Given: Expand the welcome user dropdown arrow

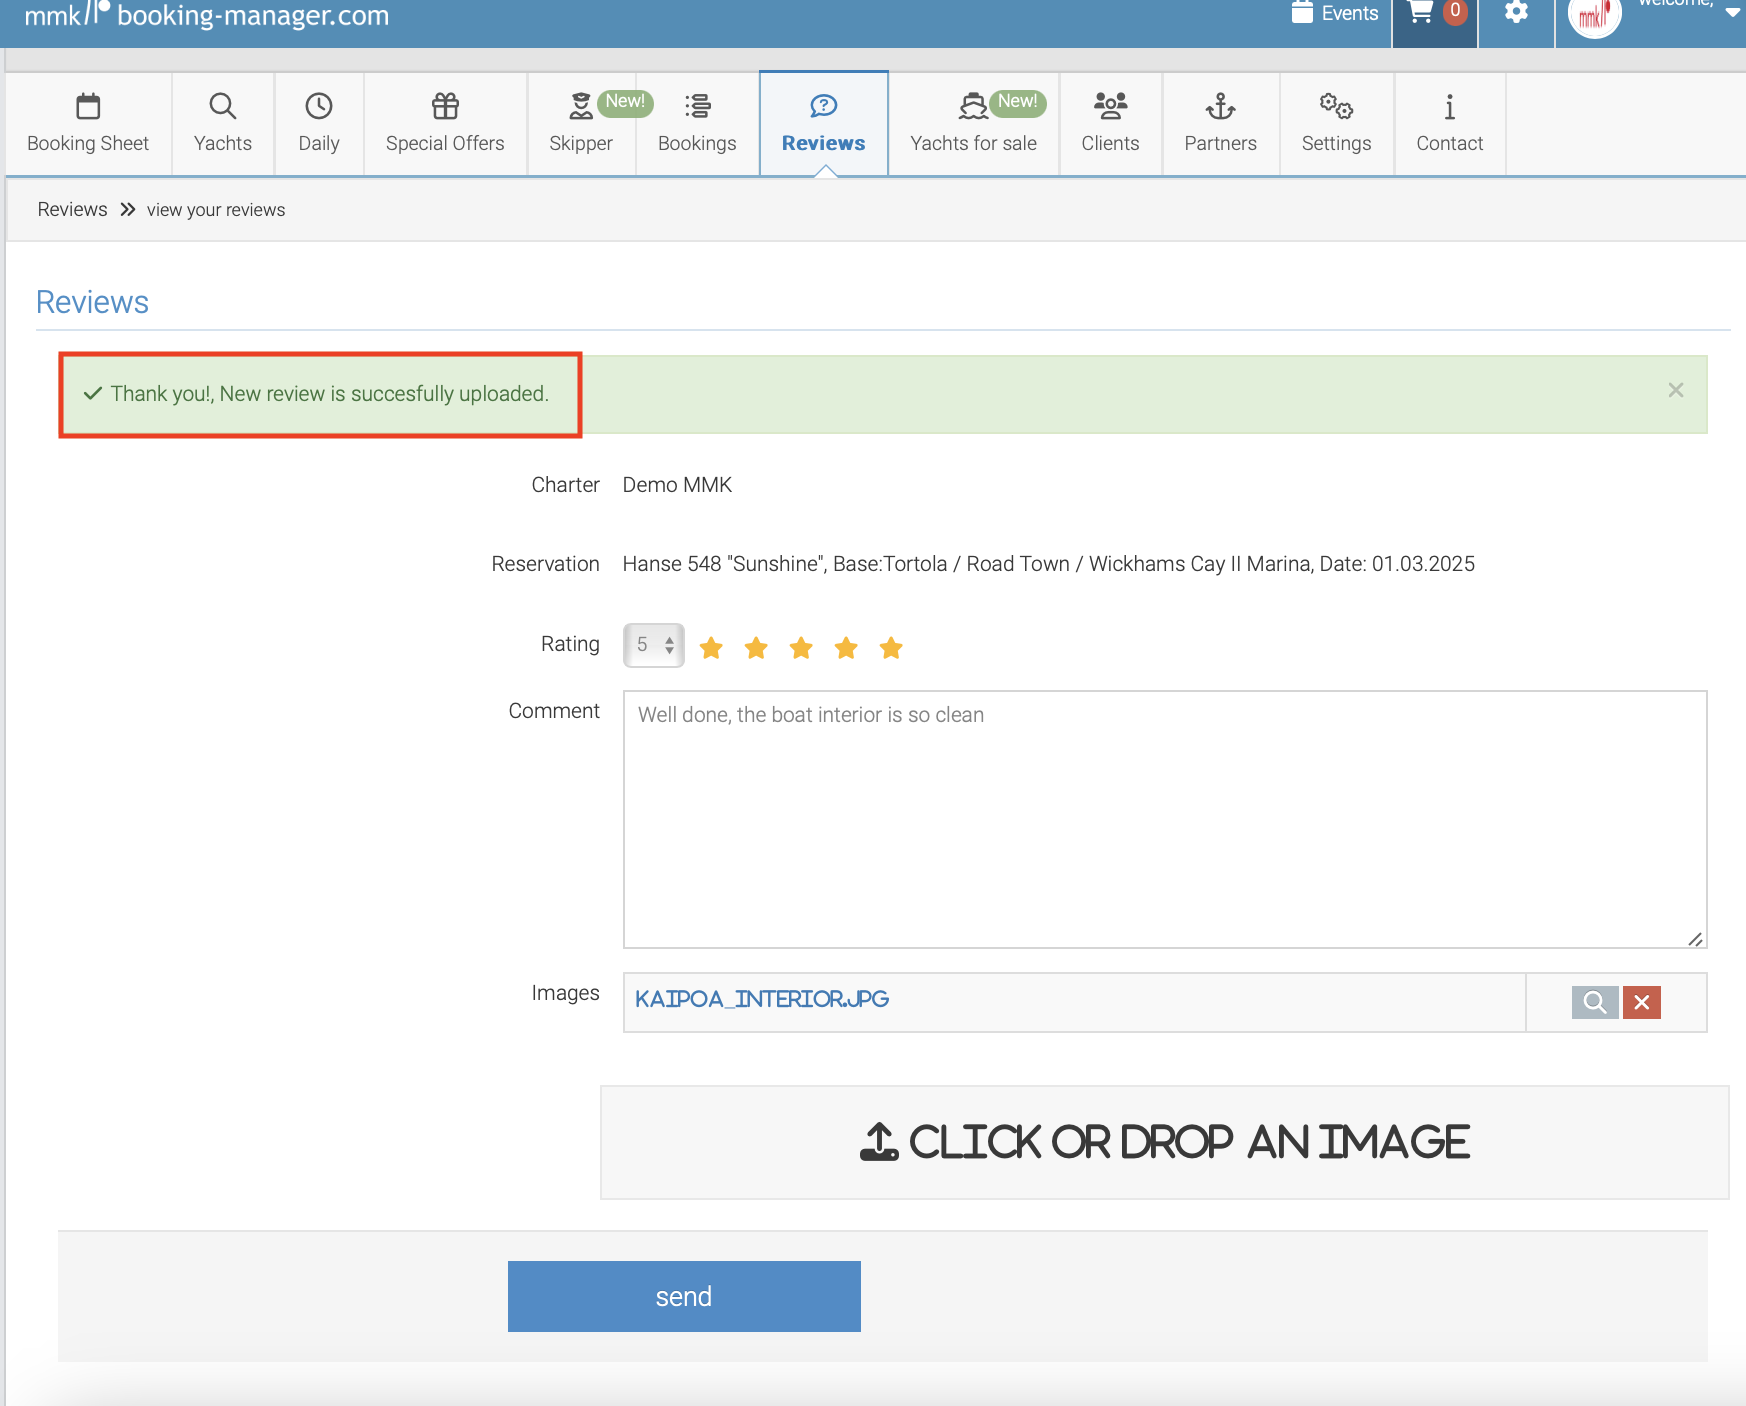Looking at the screenshot, I should 1732,12.
